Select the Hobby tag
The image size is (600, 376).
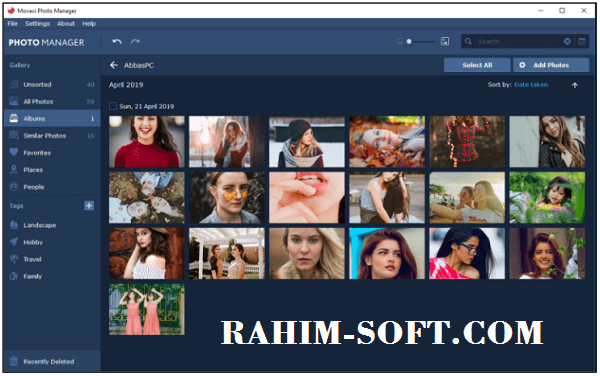click(x=52, y=242)
